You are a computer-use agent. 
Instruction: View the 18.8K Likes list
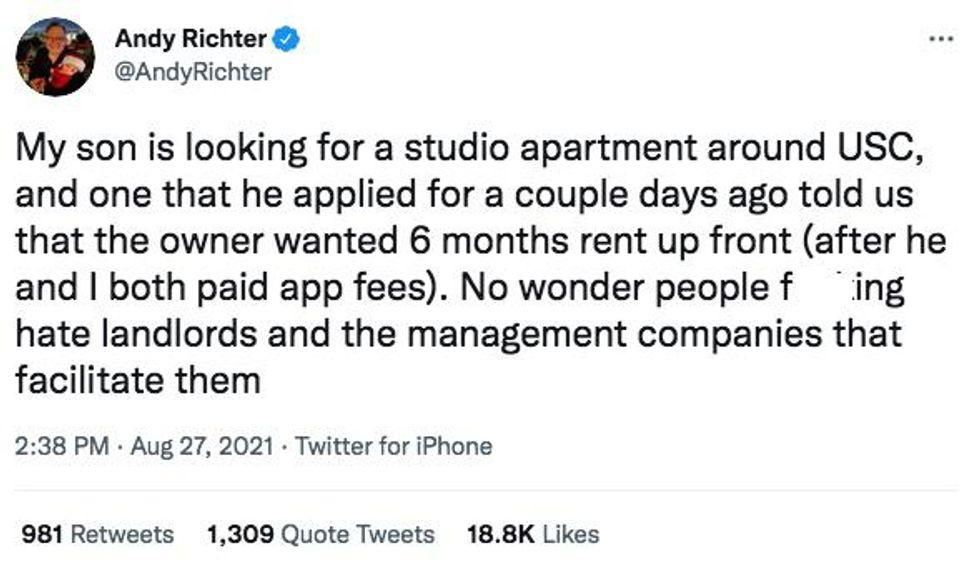coord(533,534)
